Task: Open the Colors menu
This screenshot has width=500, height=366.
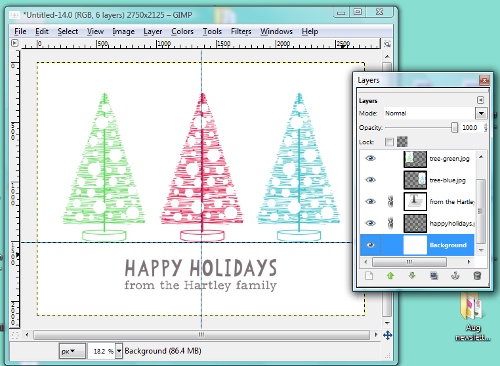Action: [182, 31]
